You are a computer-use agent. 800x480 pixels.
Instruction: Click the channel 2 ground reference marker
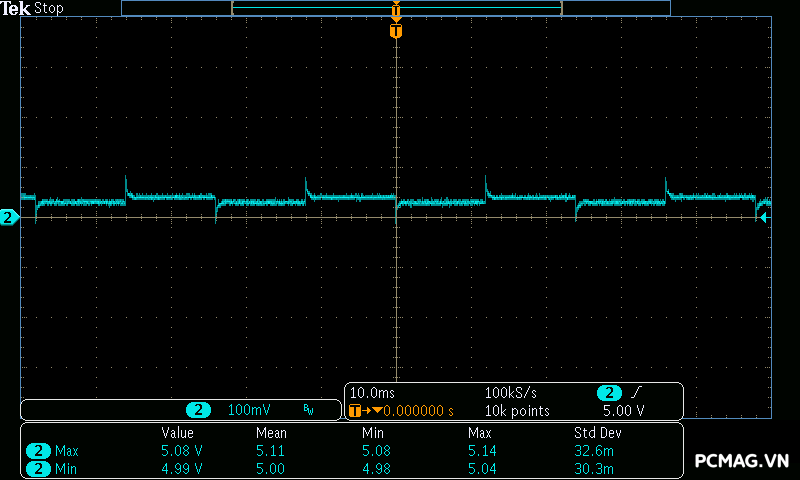pyautogui.click(x=8, y=217)
